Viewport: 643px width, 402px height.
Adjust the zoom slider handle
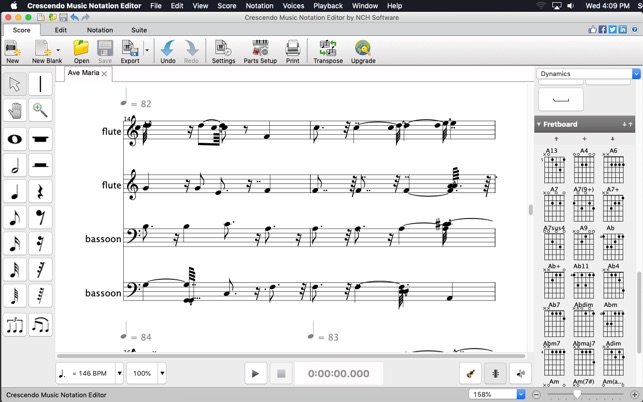[x=577, y=395]
